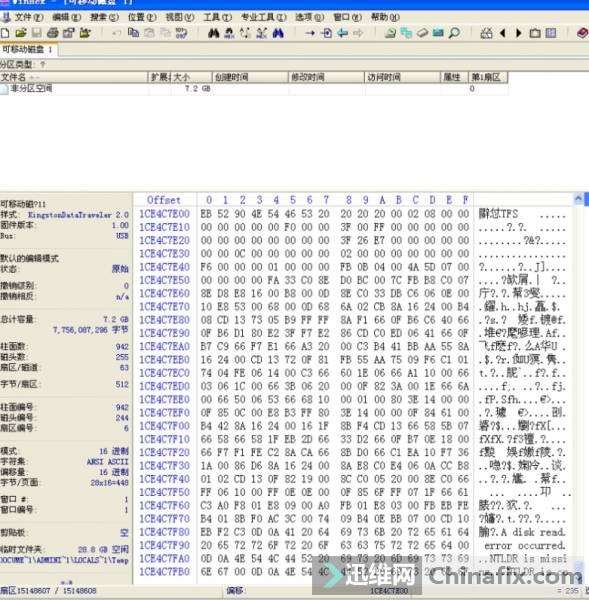This screenshot has height=600, width=589.
Task: Print using the printer icon
Action: 52,33
